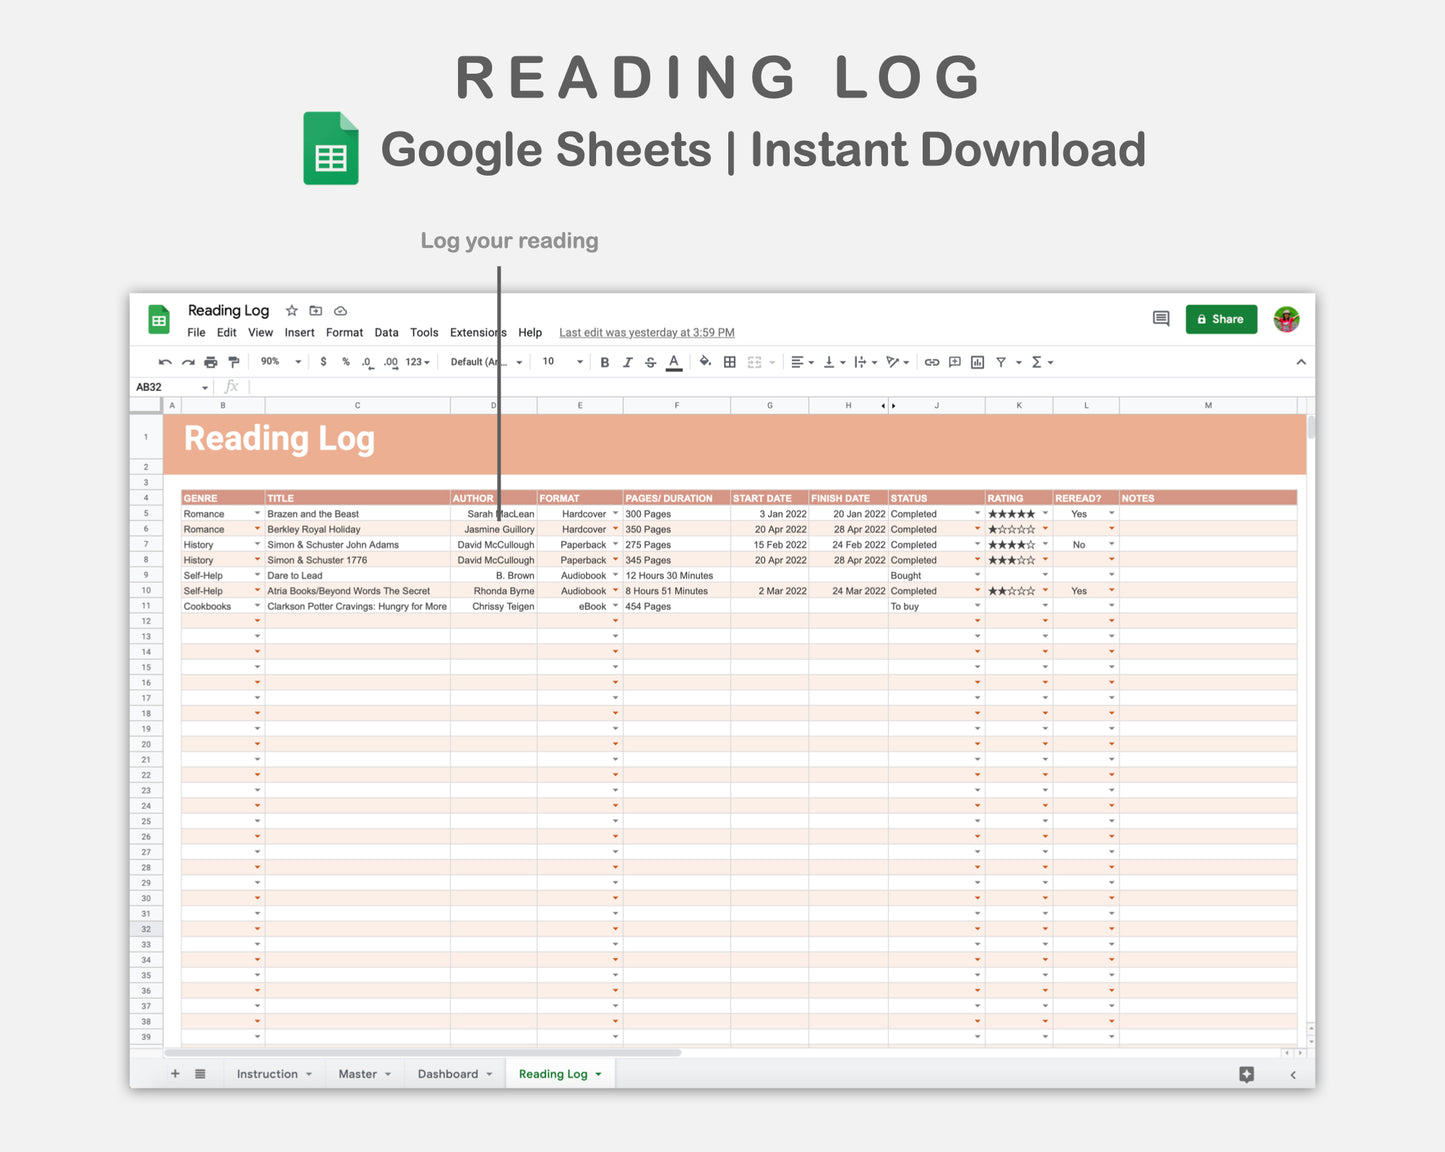Click the insert chart icon
This screenshot has width=1445, height=1152.
(976, 362)
